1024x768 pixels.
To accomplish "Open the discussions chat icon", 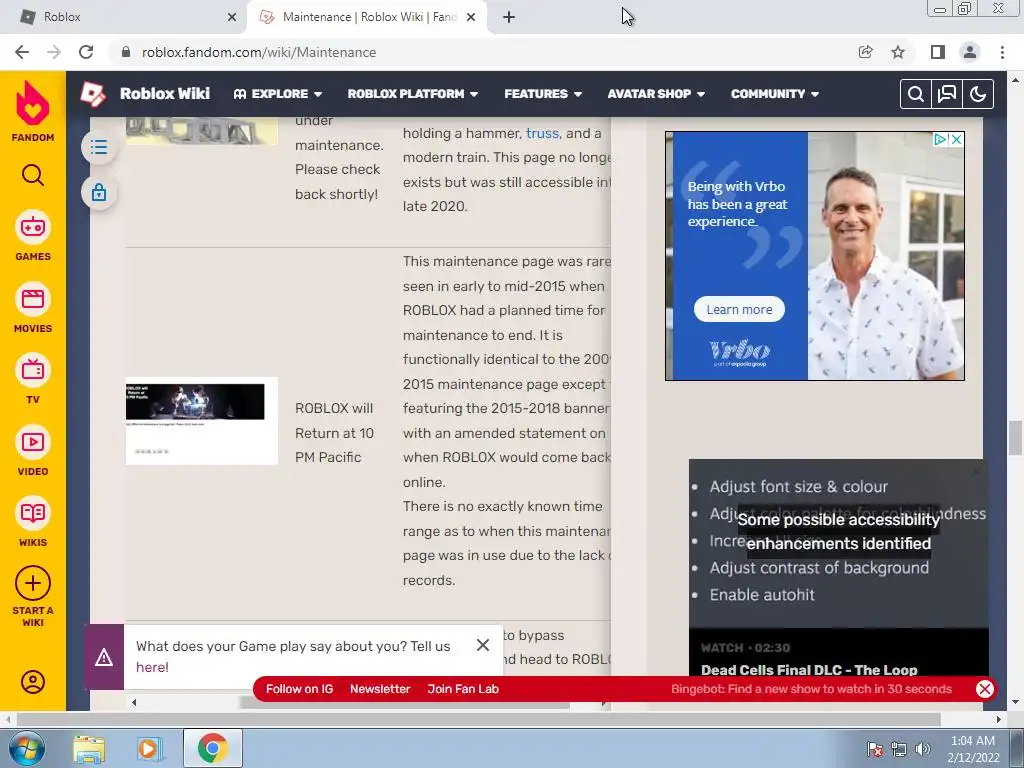I will (947, 94).
